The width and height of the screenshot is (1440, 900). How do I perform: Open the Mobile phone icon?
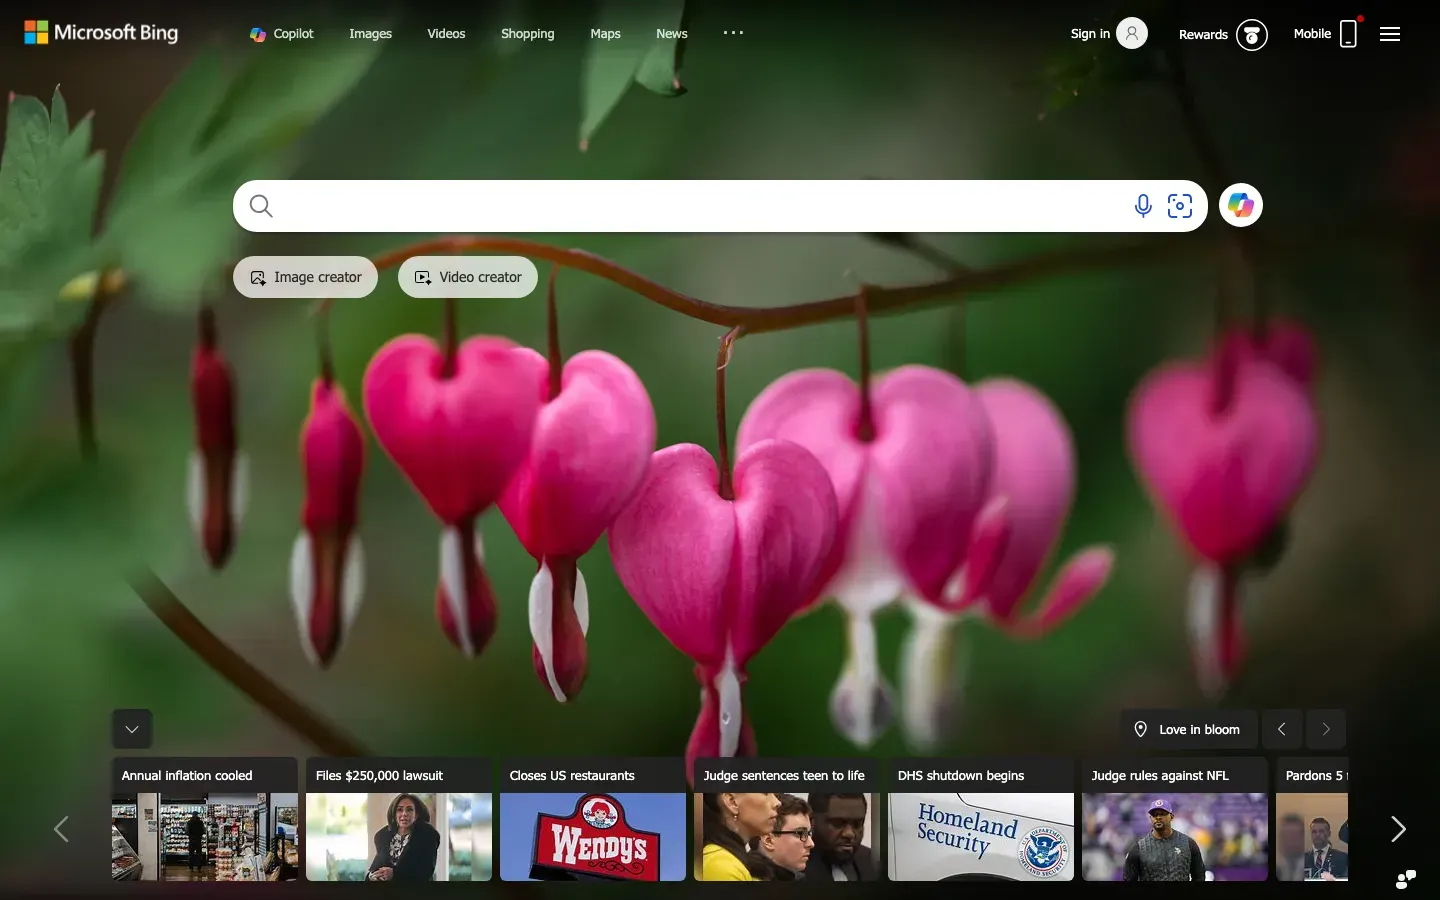click(x=1349, y=33)
